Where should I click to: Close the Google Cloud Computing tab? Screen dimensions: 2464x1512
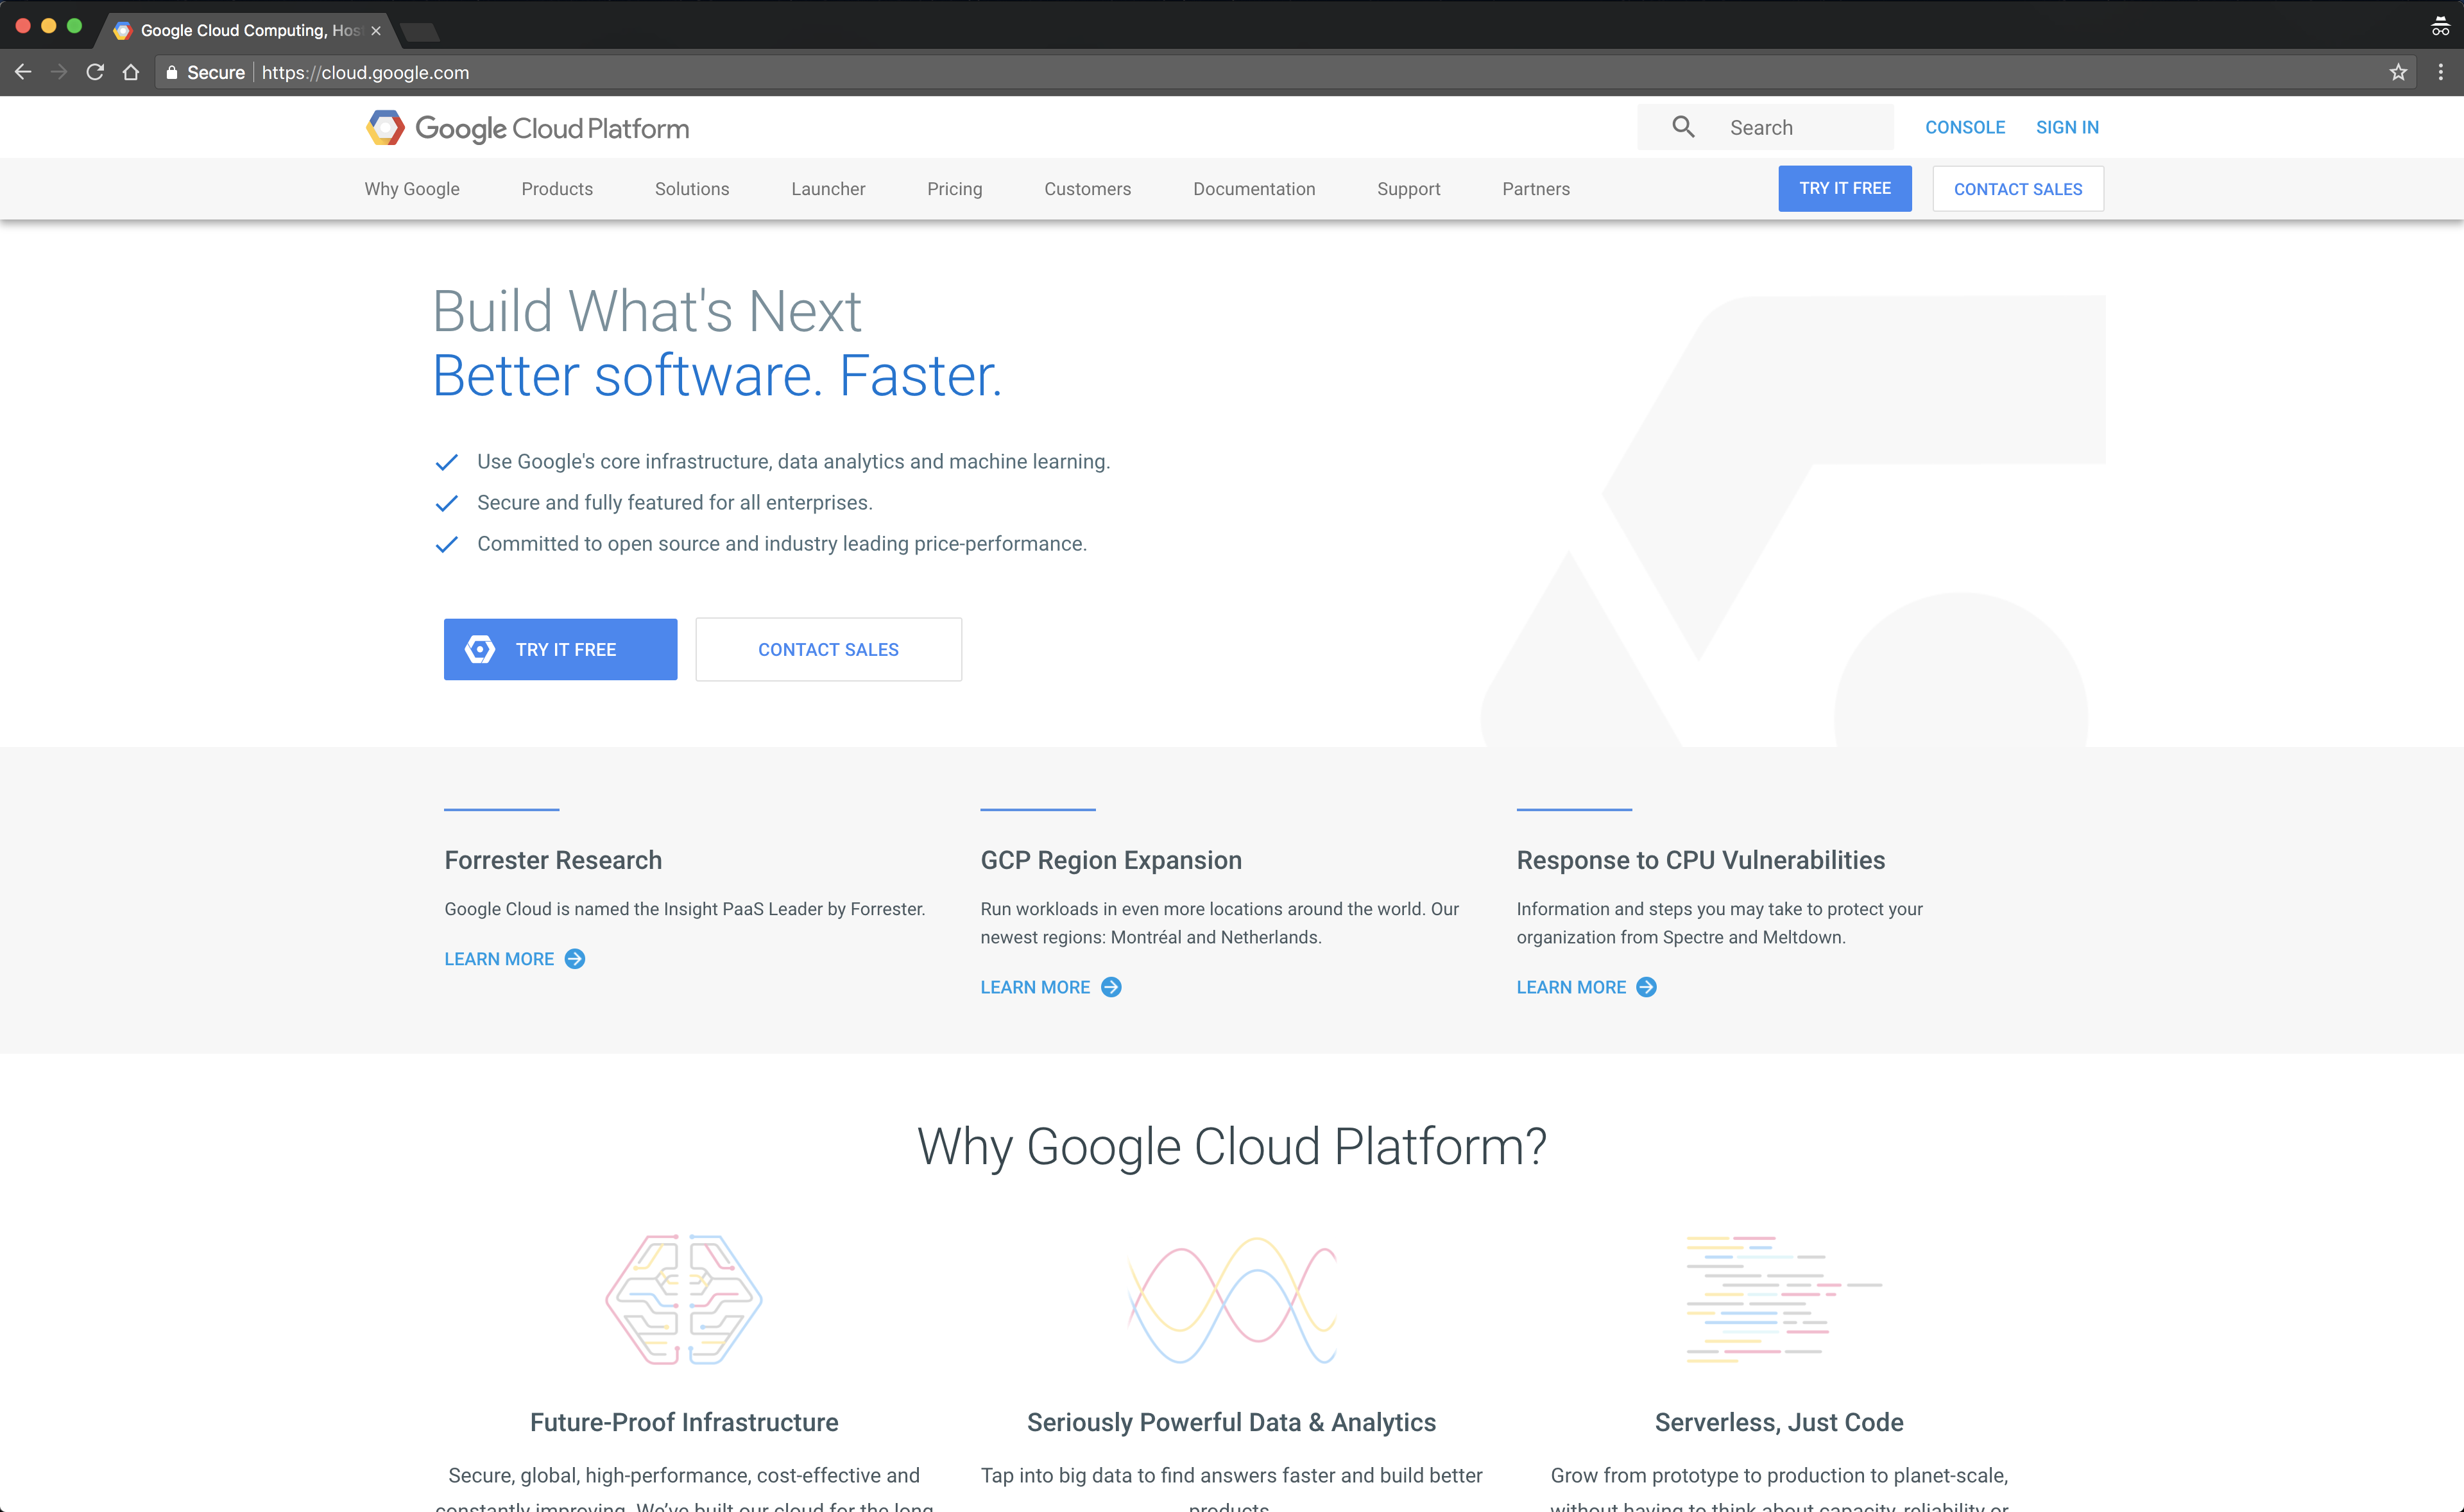coord(376,30)
